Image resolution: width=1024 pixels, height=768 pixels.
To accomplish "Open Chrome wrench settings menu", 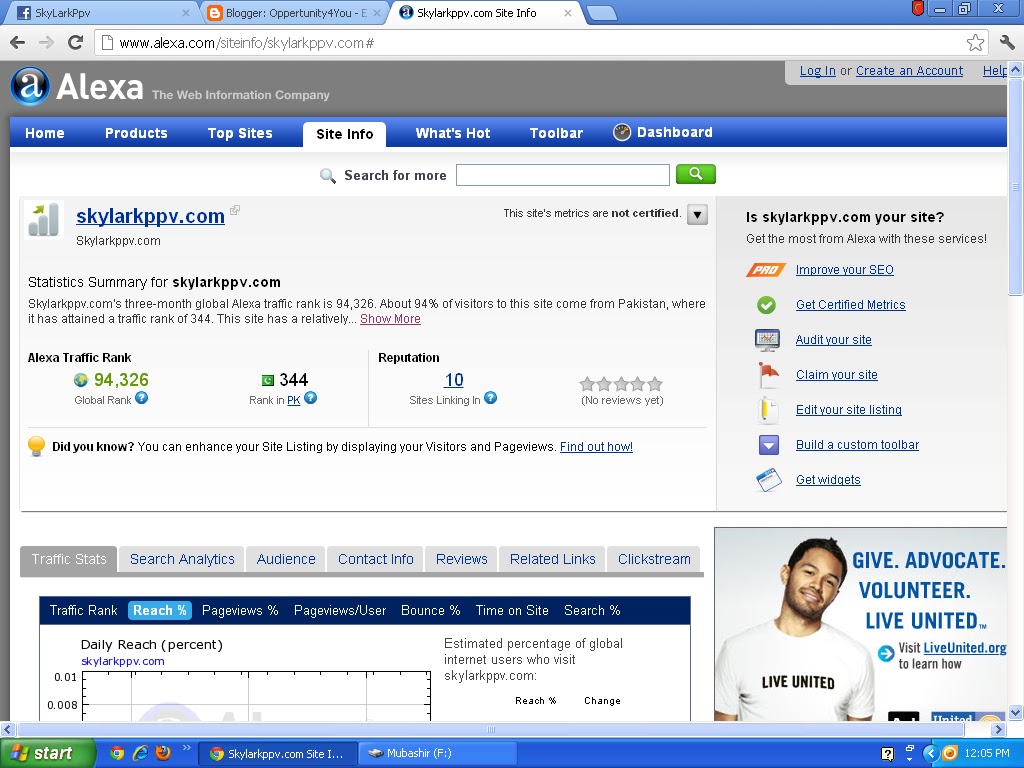I will 1007,43.
